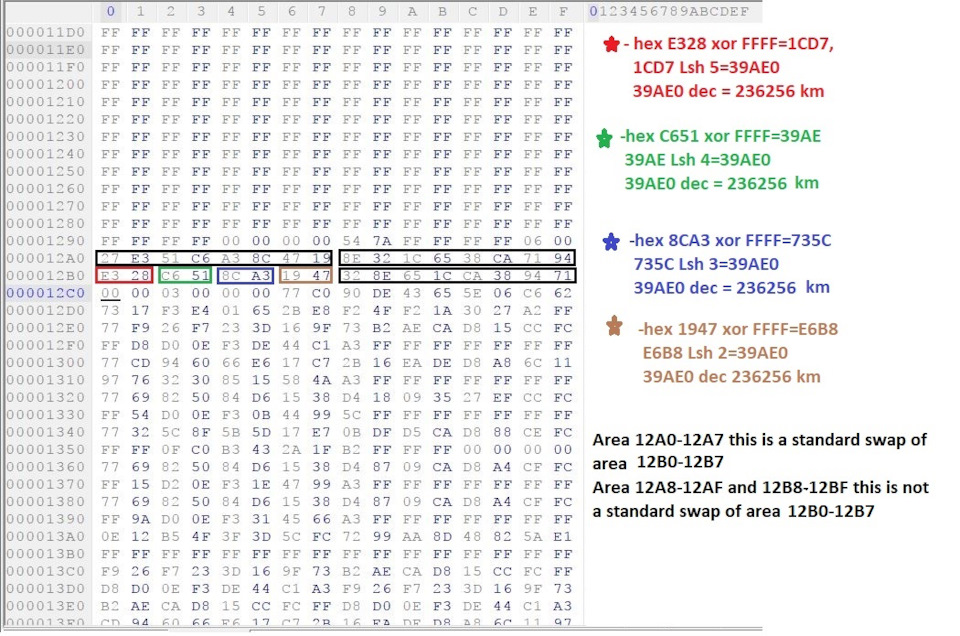960x636 pixels.
Task: Select byte 77 in row 000012C0
Action: click(x=291, y=293)
